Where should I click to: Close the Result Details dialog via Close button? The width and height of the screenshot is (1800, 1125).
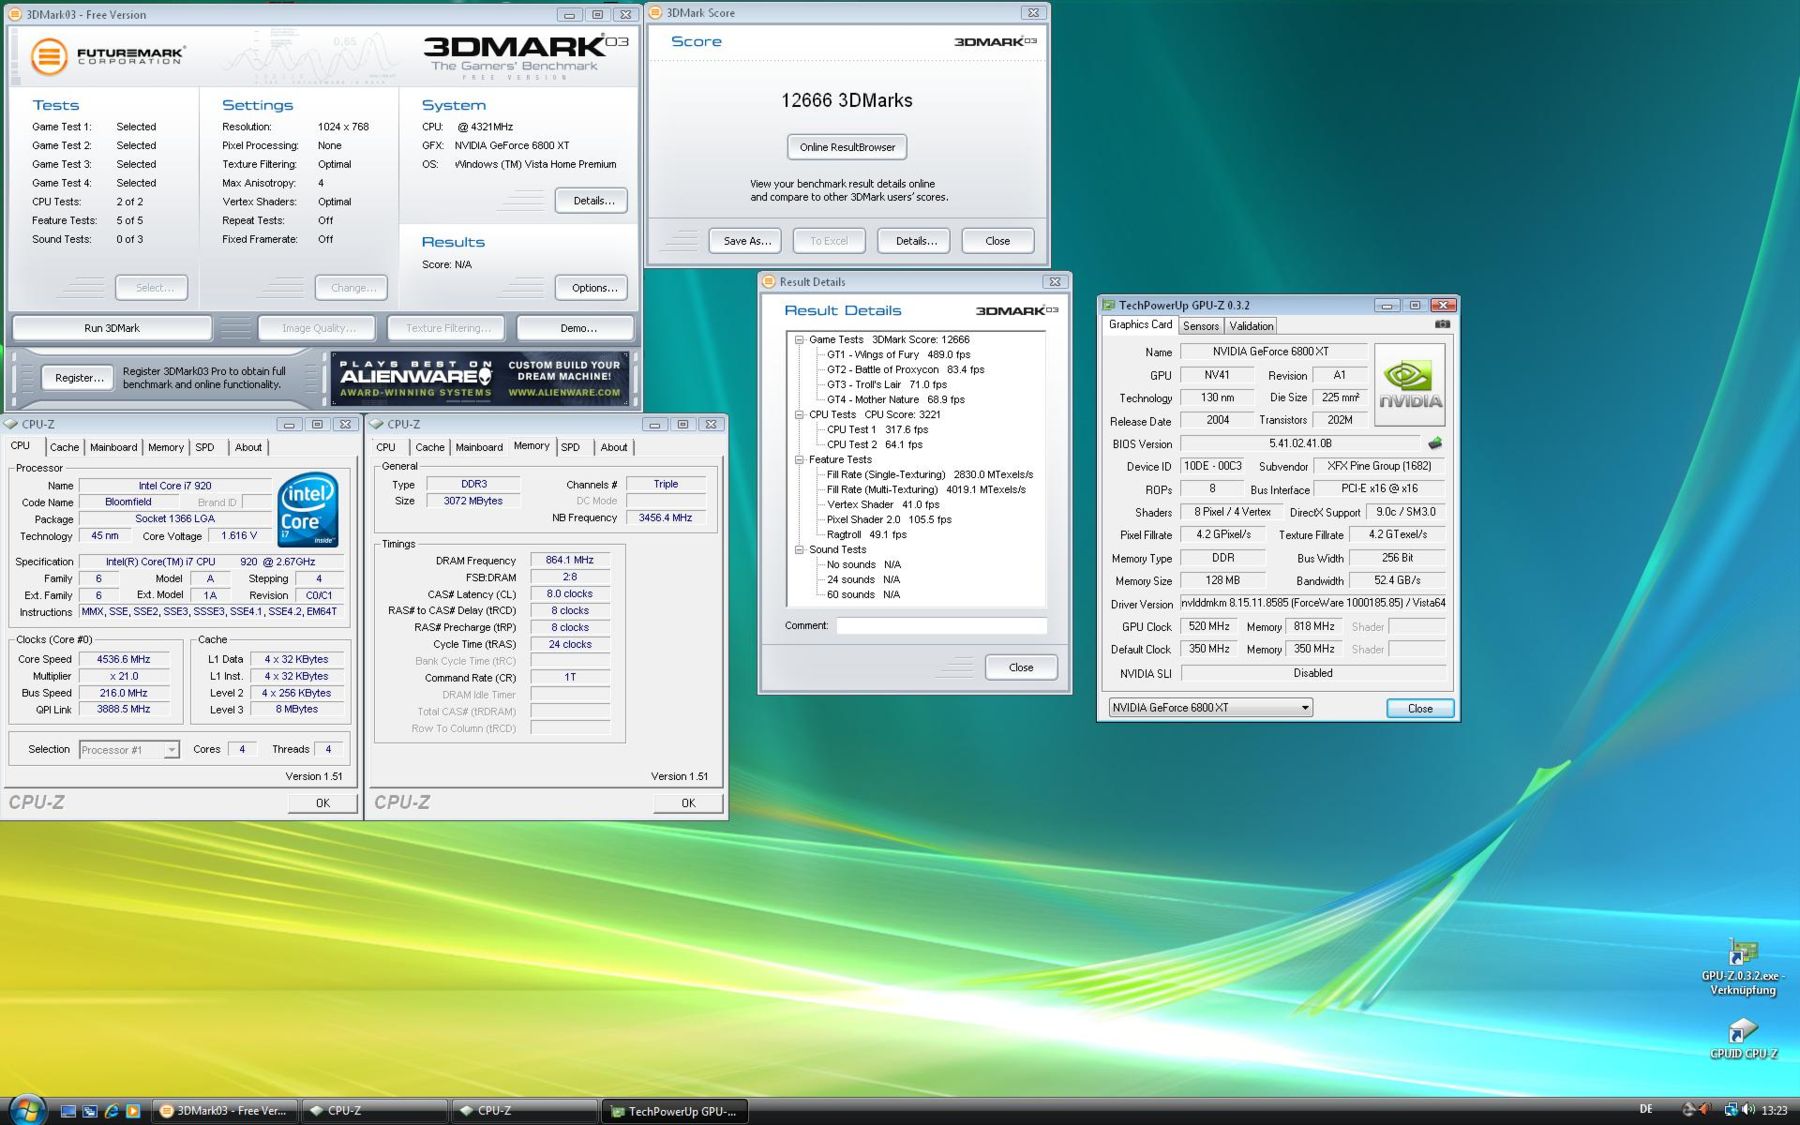(1021, 668)
